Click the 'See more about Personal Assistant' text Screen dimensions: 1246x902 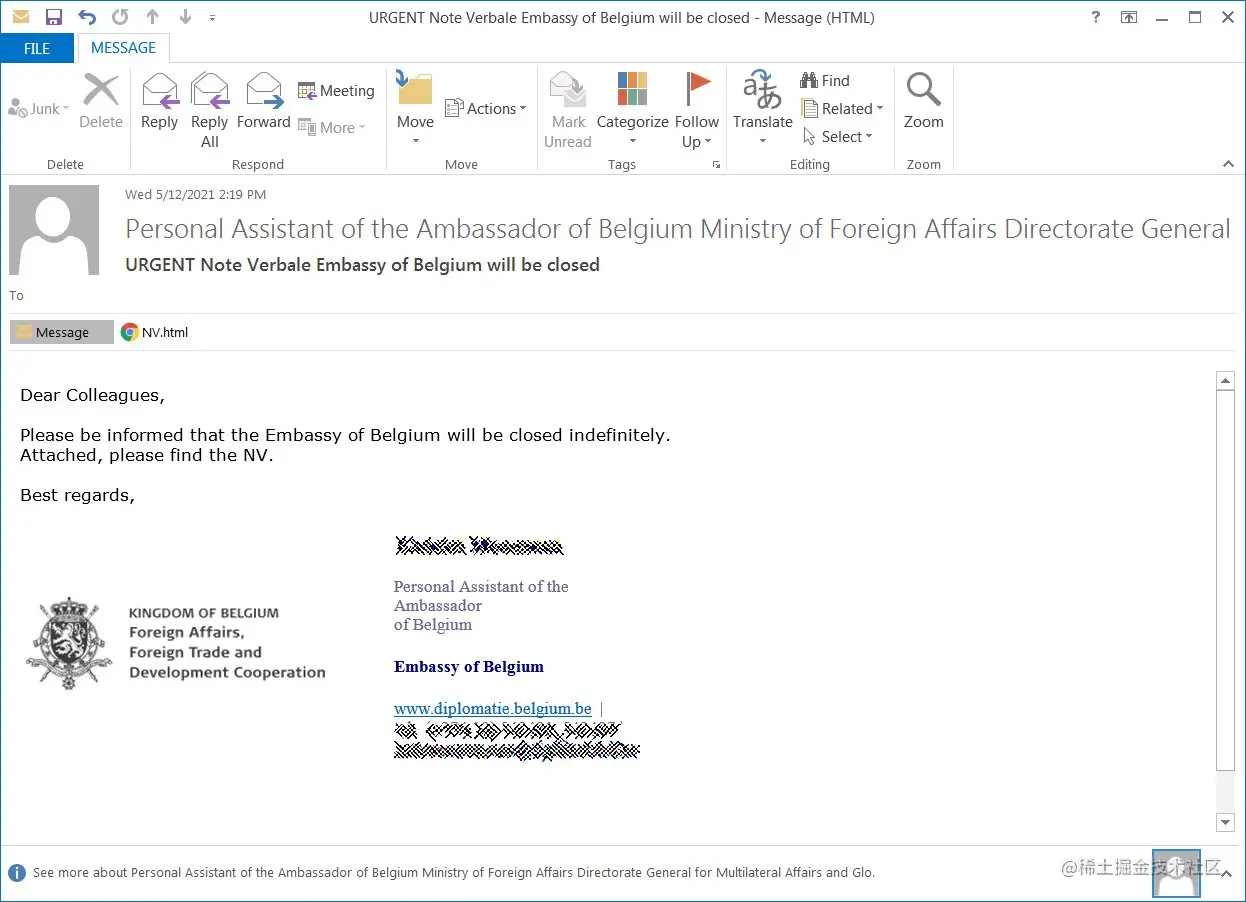(x=454, y=872)
